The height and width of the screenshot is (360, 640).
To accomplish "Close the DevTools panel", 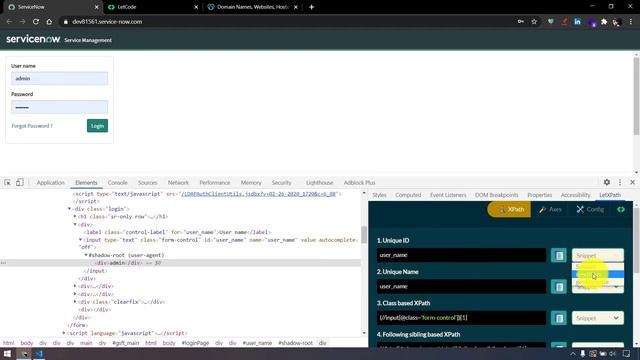I will pyautogui.click(x=632, y=182).
